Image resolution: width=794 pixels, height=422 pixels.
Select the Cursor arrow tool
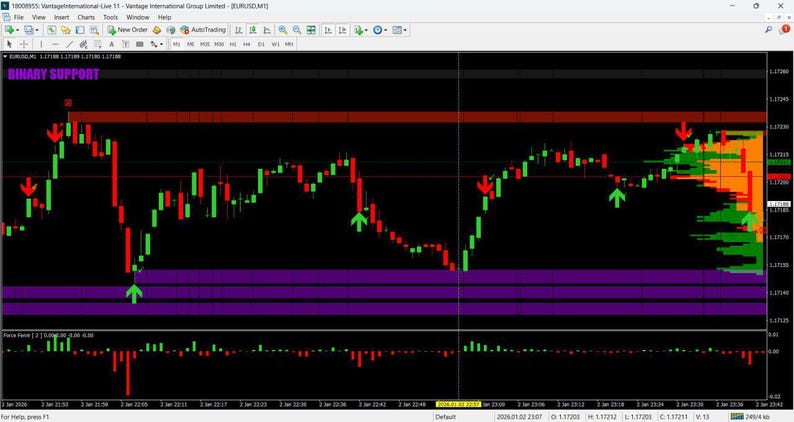tap(9, 44)
